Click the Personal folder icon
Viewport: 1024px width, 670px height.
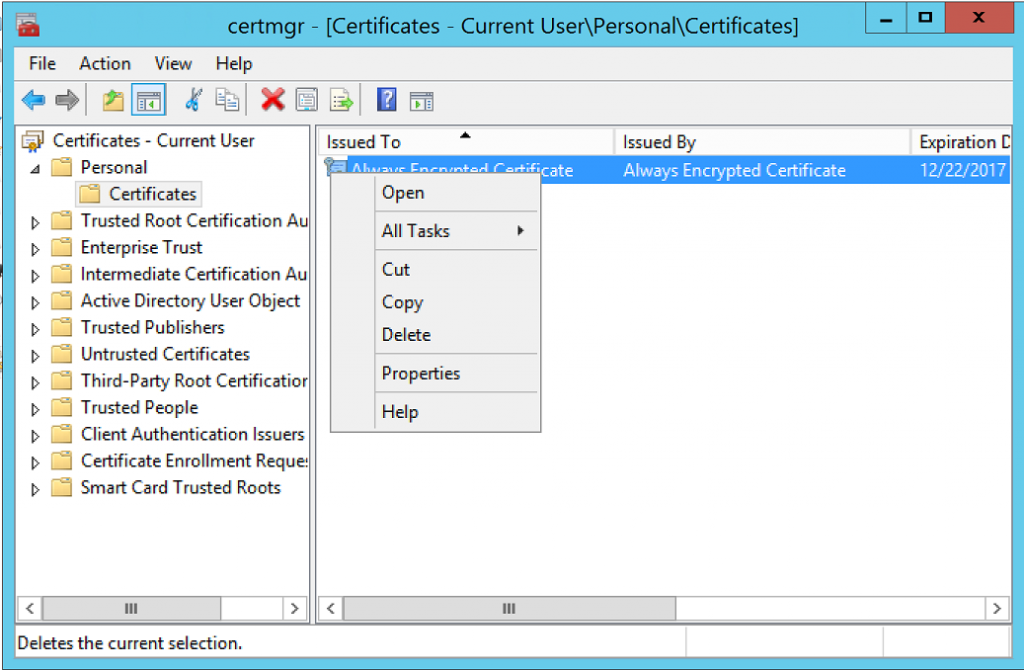(x=61, y=167)
